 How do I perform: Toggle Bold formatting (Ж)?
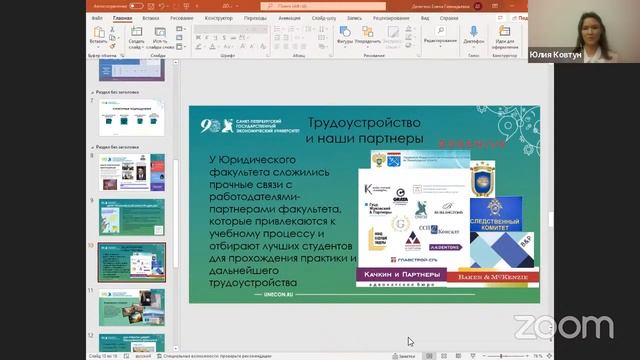pyautogui.click(x=198, y=38)
